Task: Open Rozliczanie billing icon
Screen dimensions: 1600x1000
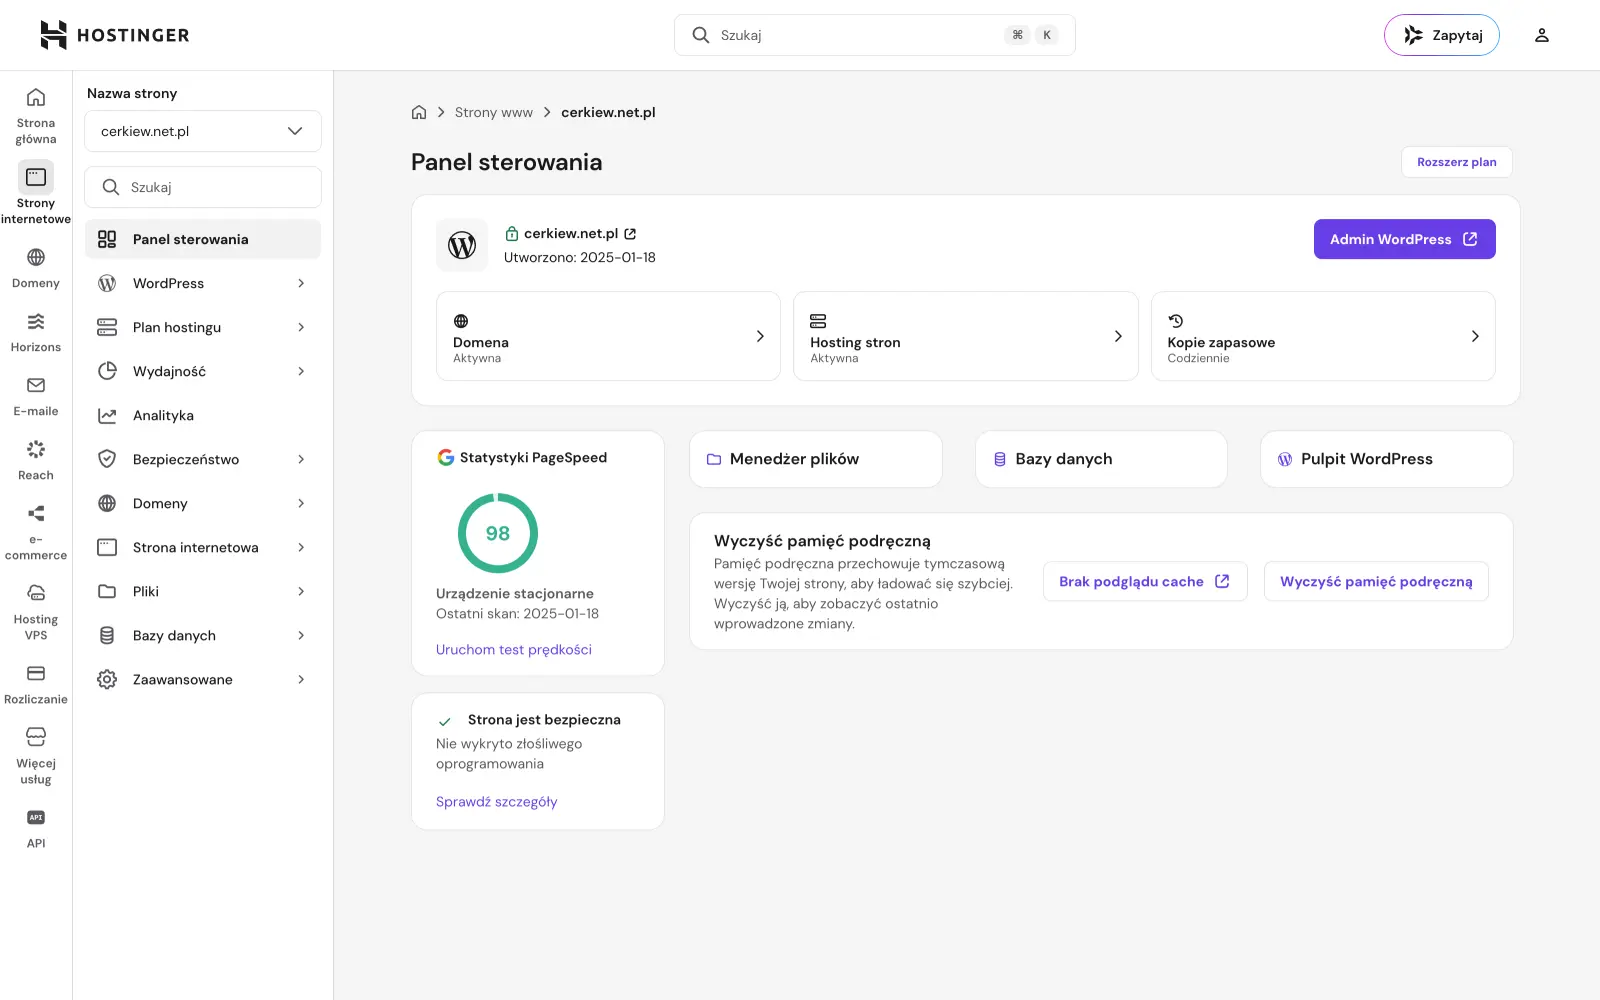Action: [x=36, y=673]
